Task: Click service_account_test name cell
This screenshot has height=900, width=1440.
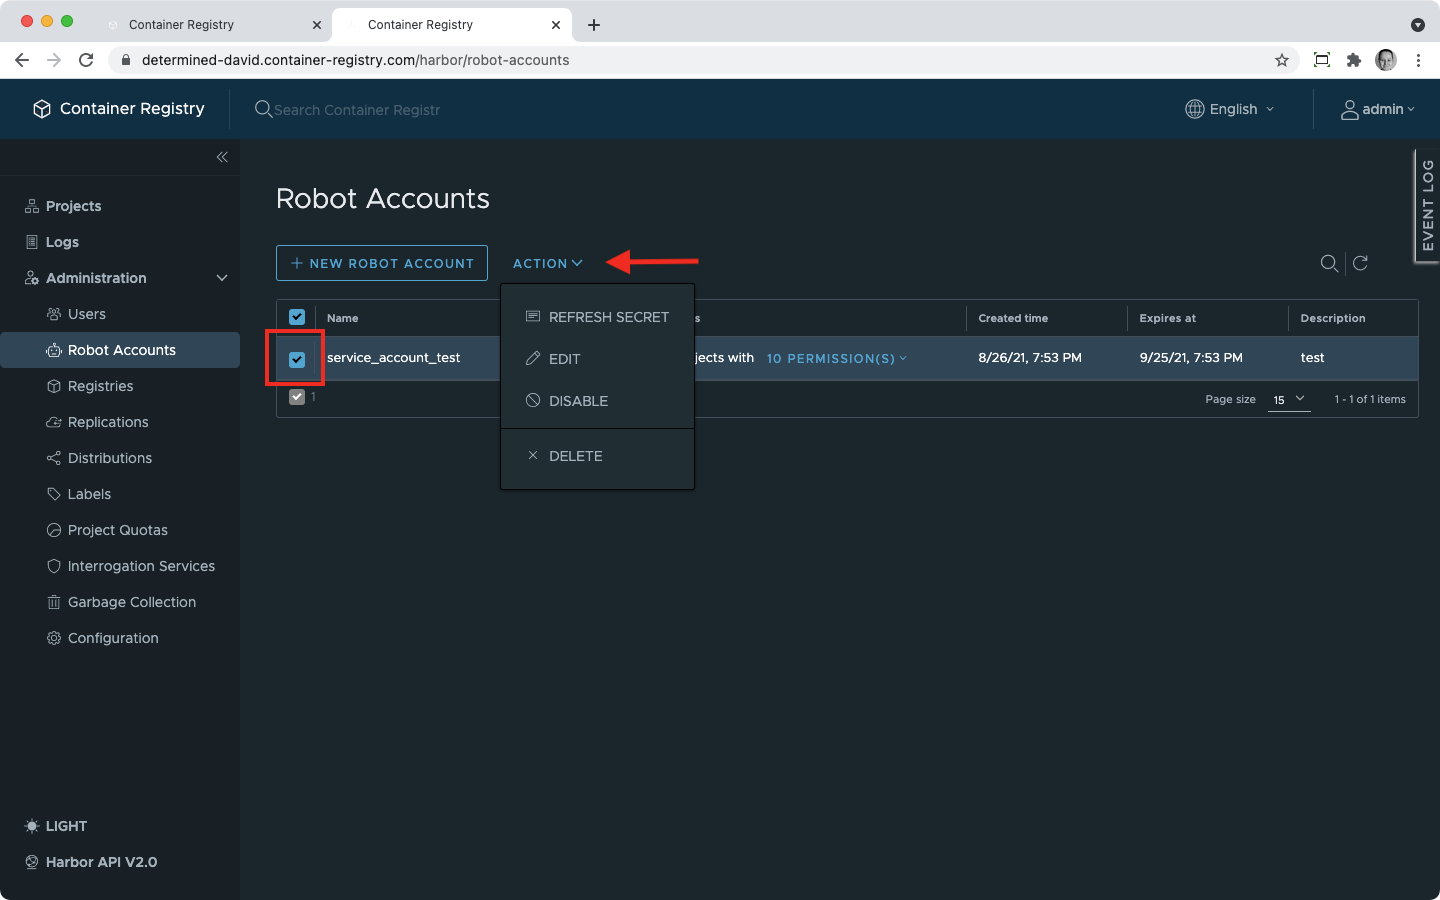Action: pos(393,357)
